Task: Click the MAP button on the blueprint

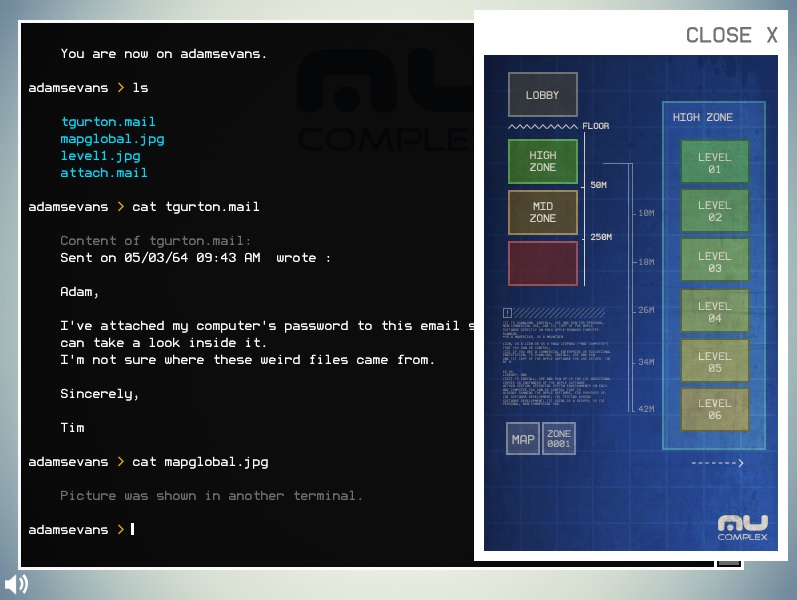Action: pyautogui.click(x=523, y=439)
